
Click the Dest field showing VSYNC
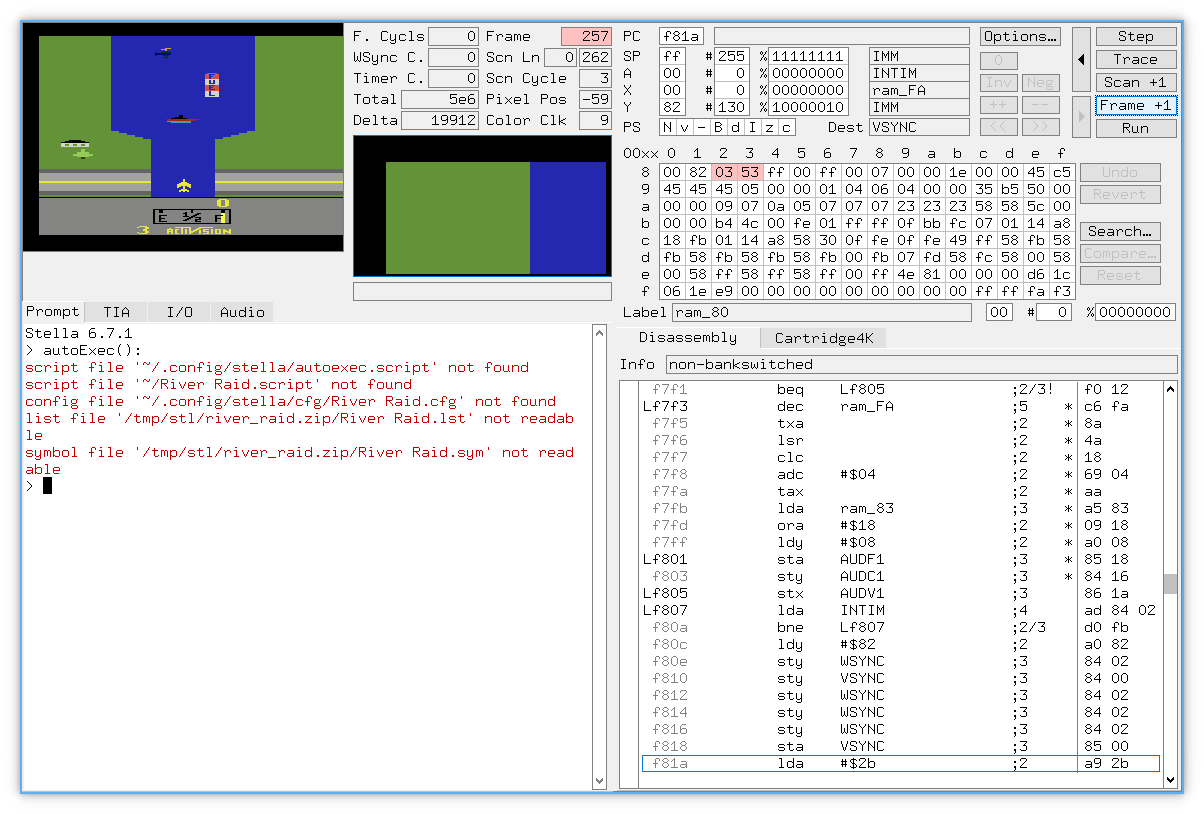919,127
